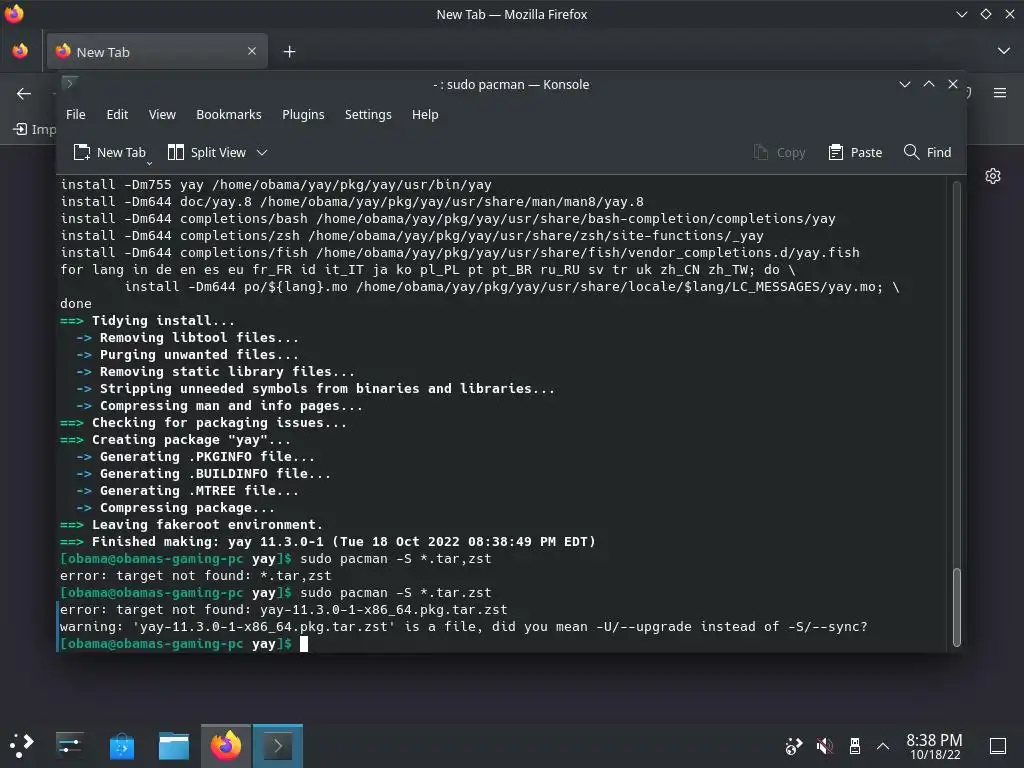This screenshot has width=1024, height=768.
Task: Open System Settings from the taskbar
Action: coord(69,745)
